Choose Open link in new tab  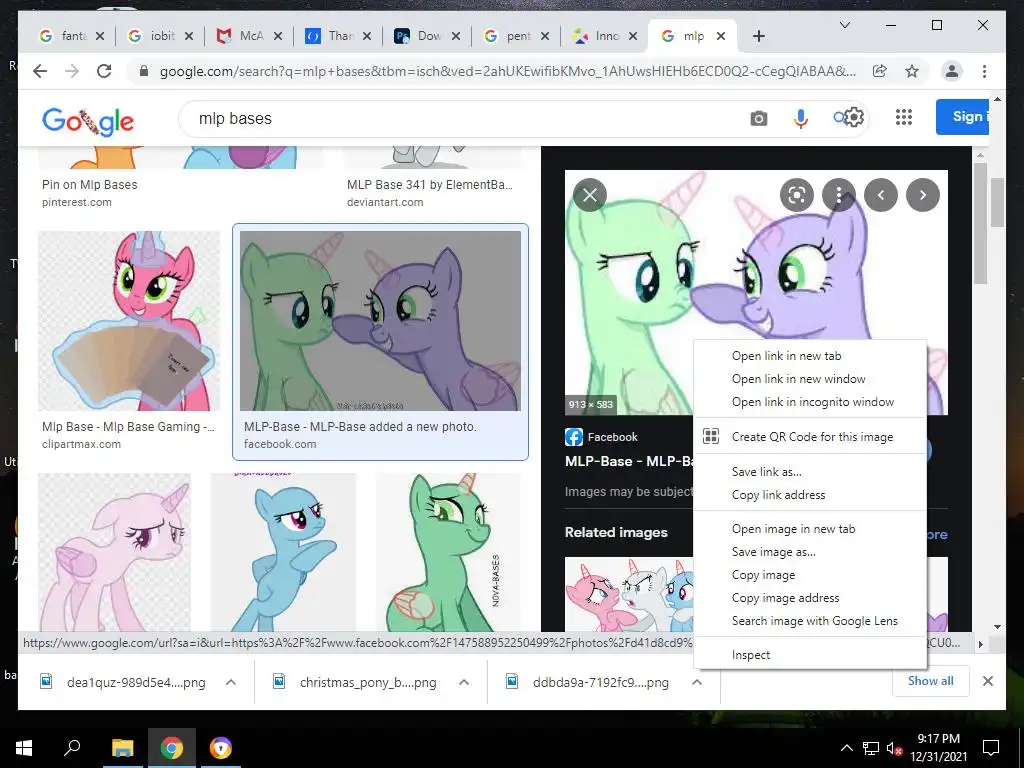tap(810, 356)
